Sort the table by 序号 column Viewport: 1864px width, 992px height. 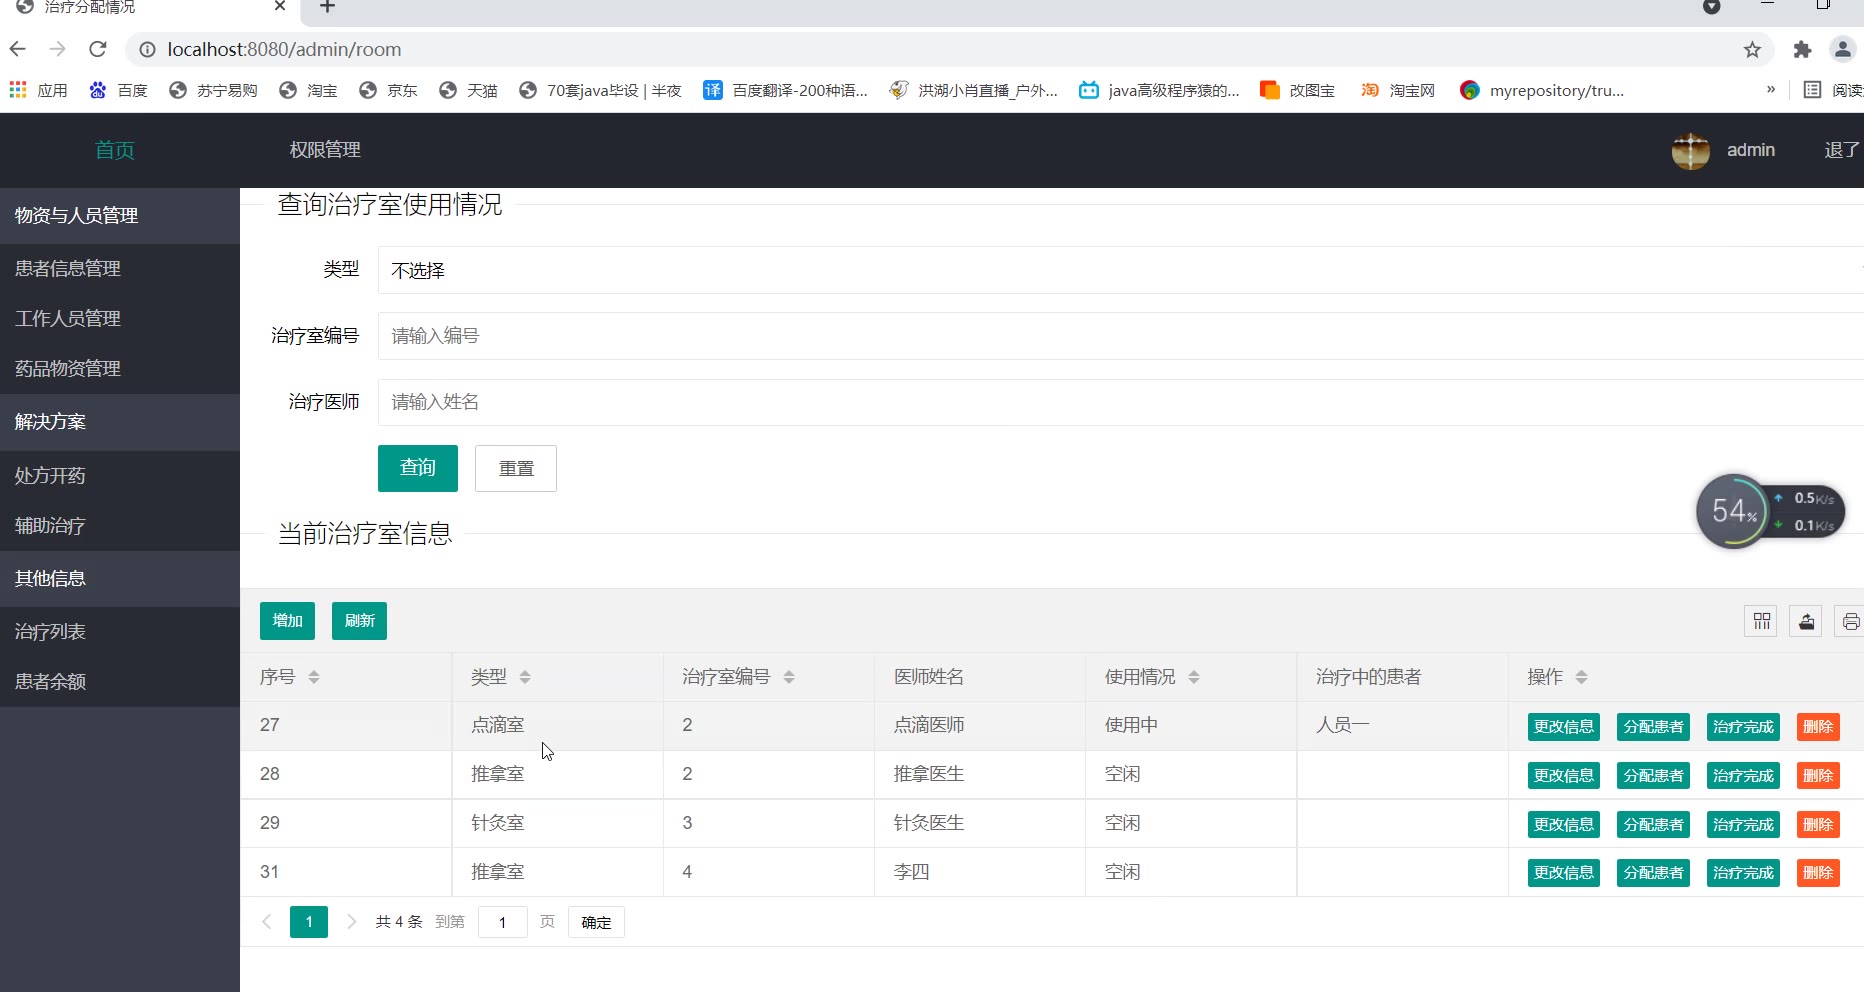[x=313, y=677]
